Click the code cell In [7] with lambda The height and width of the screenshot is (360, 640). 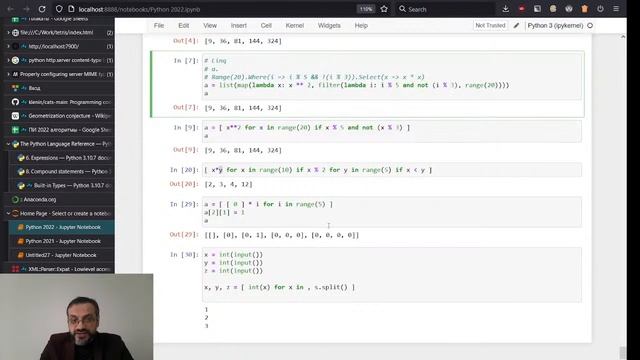(x=392, y=77)
